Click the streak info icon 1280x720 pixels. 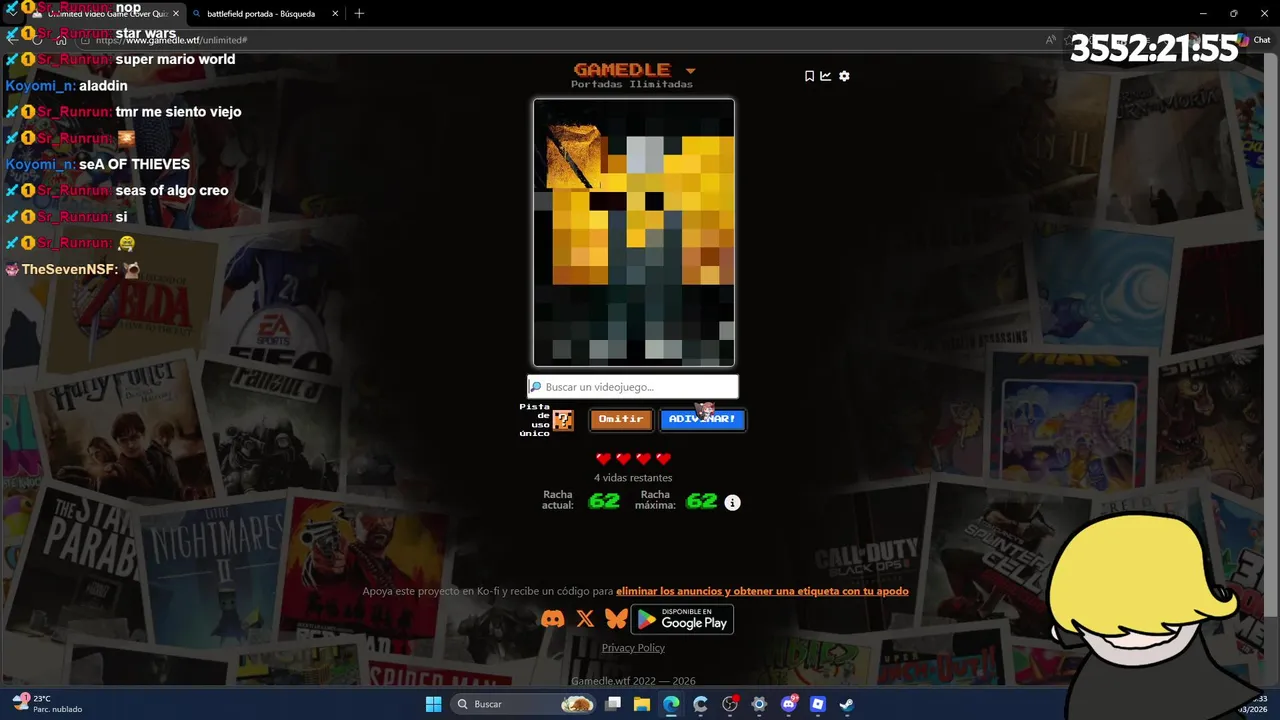coord(732,502)
